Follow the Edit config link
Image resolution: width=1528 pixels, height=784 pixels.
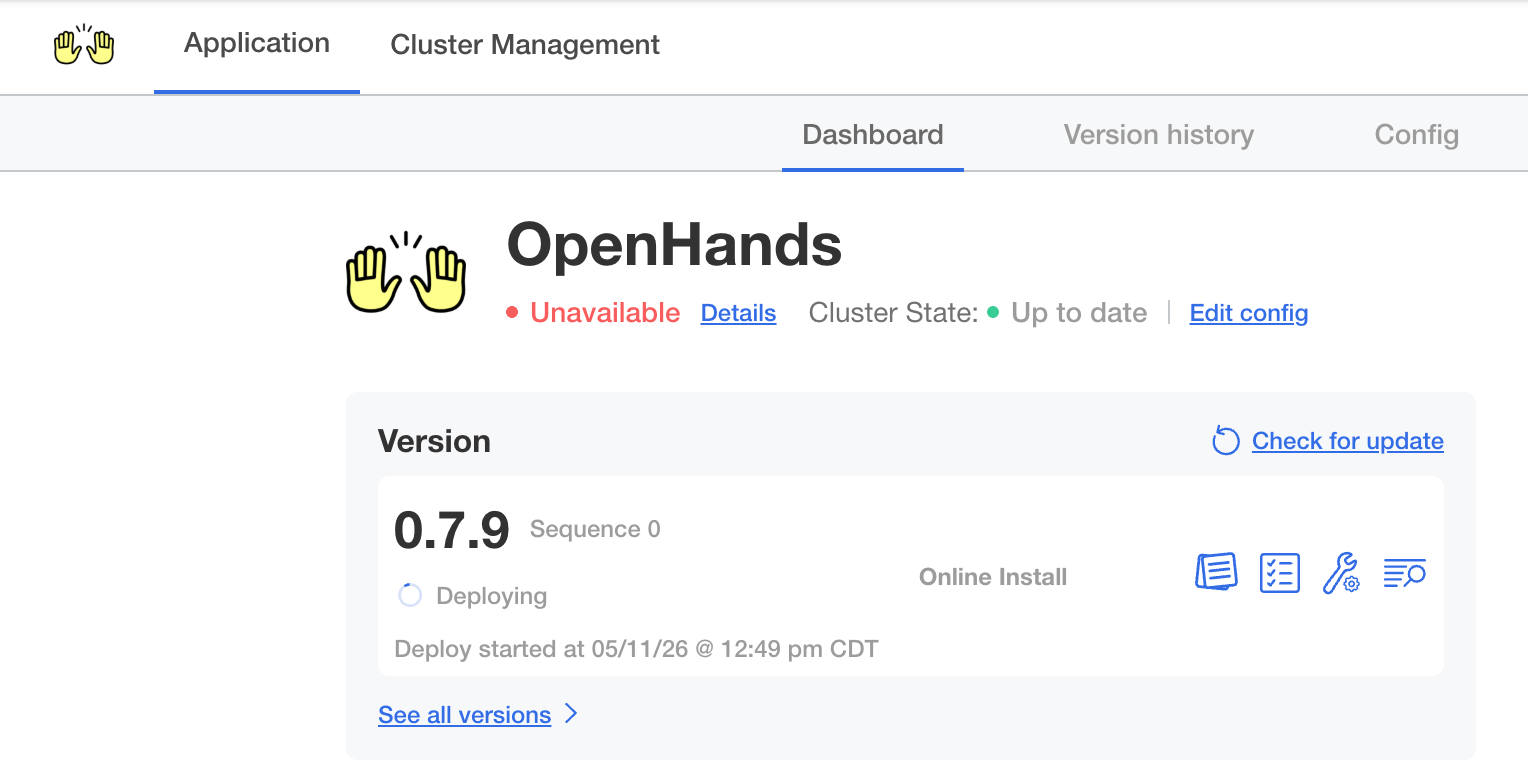point(1249,313)
